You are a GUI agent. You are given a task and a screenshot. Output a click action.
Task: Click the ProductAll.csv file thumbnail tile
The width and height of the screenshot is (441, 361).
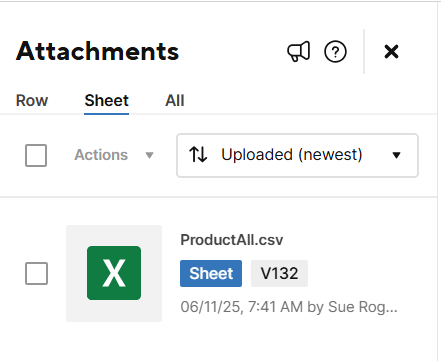pyautogui.click(x=114, y=273)
